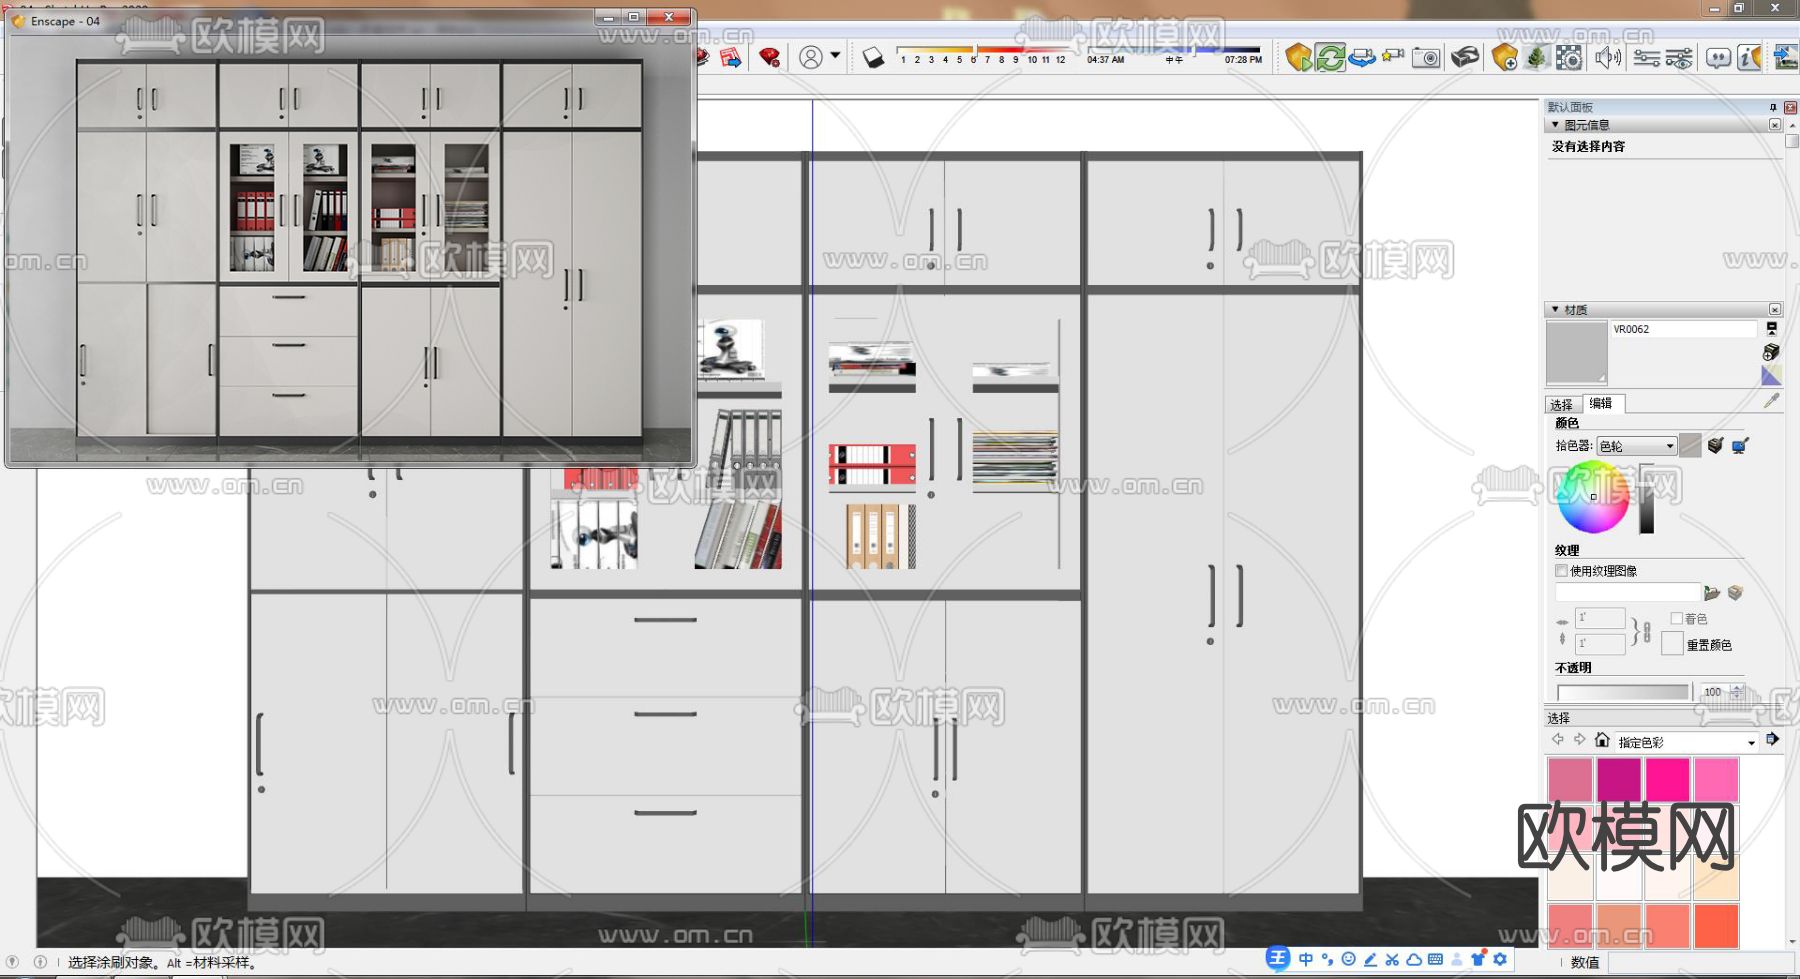The width and height of the screenshot is (1800, 979).
Task: Open Enscape visual settings with eye
Action: (x=1679, y=58)
